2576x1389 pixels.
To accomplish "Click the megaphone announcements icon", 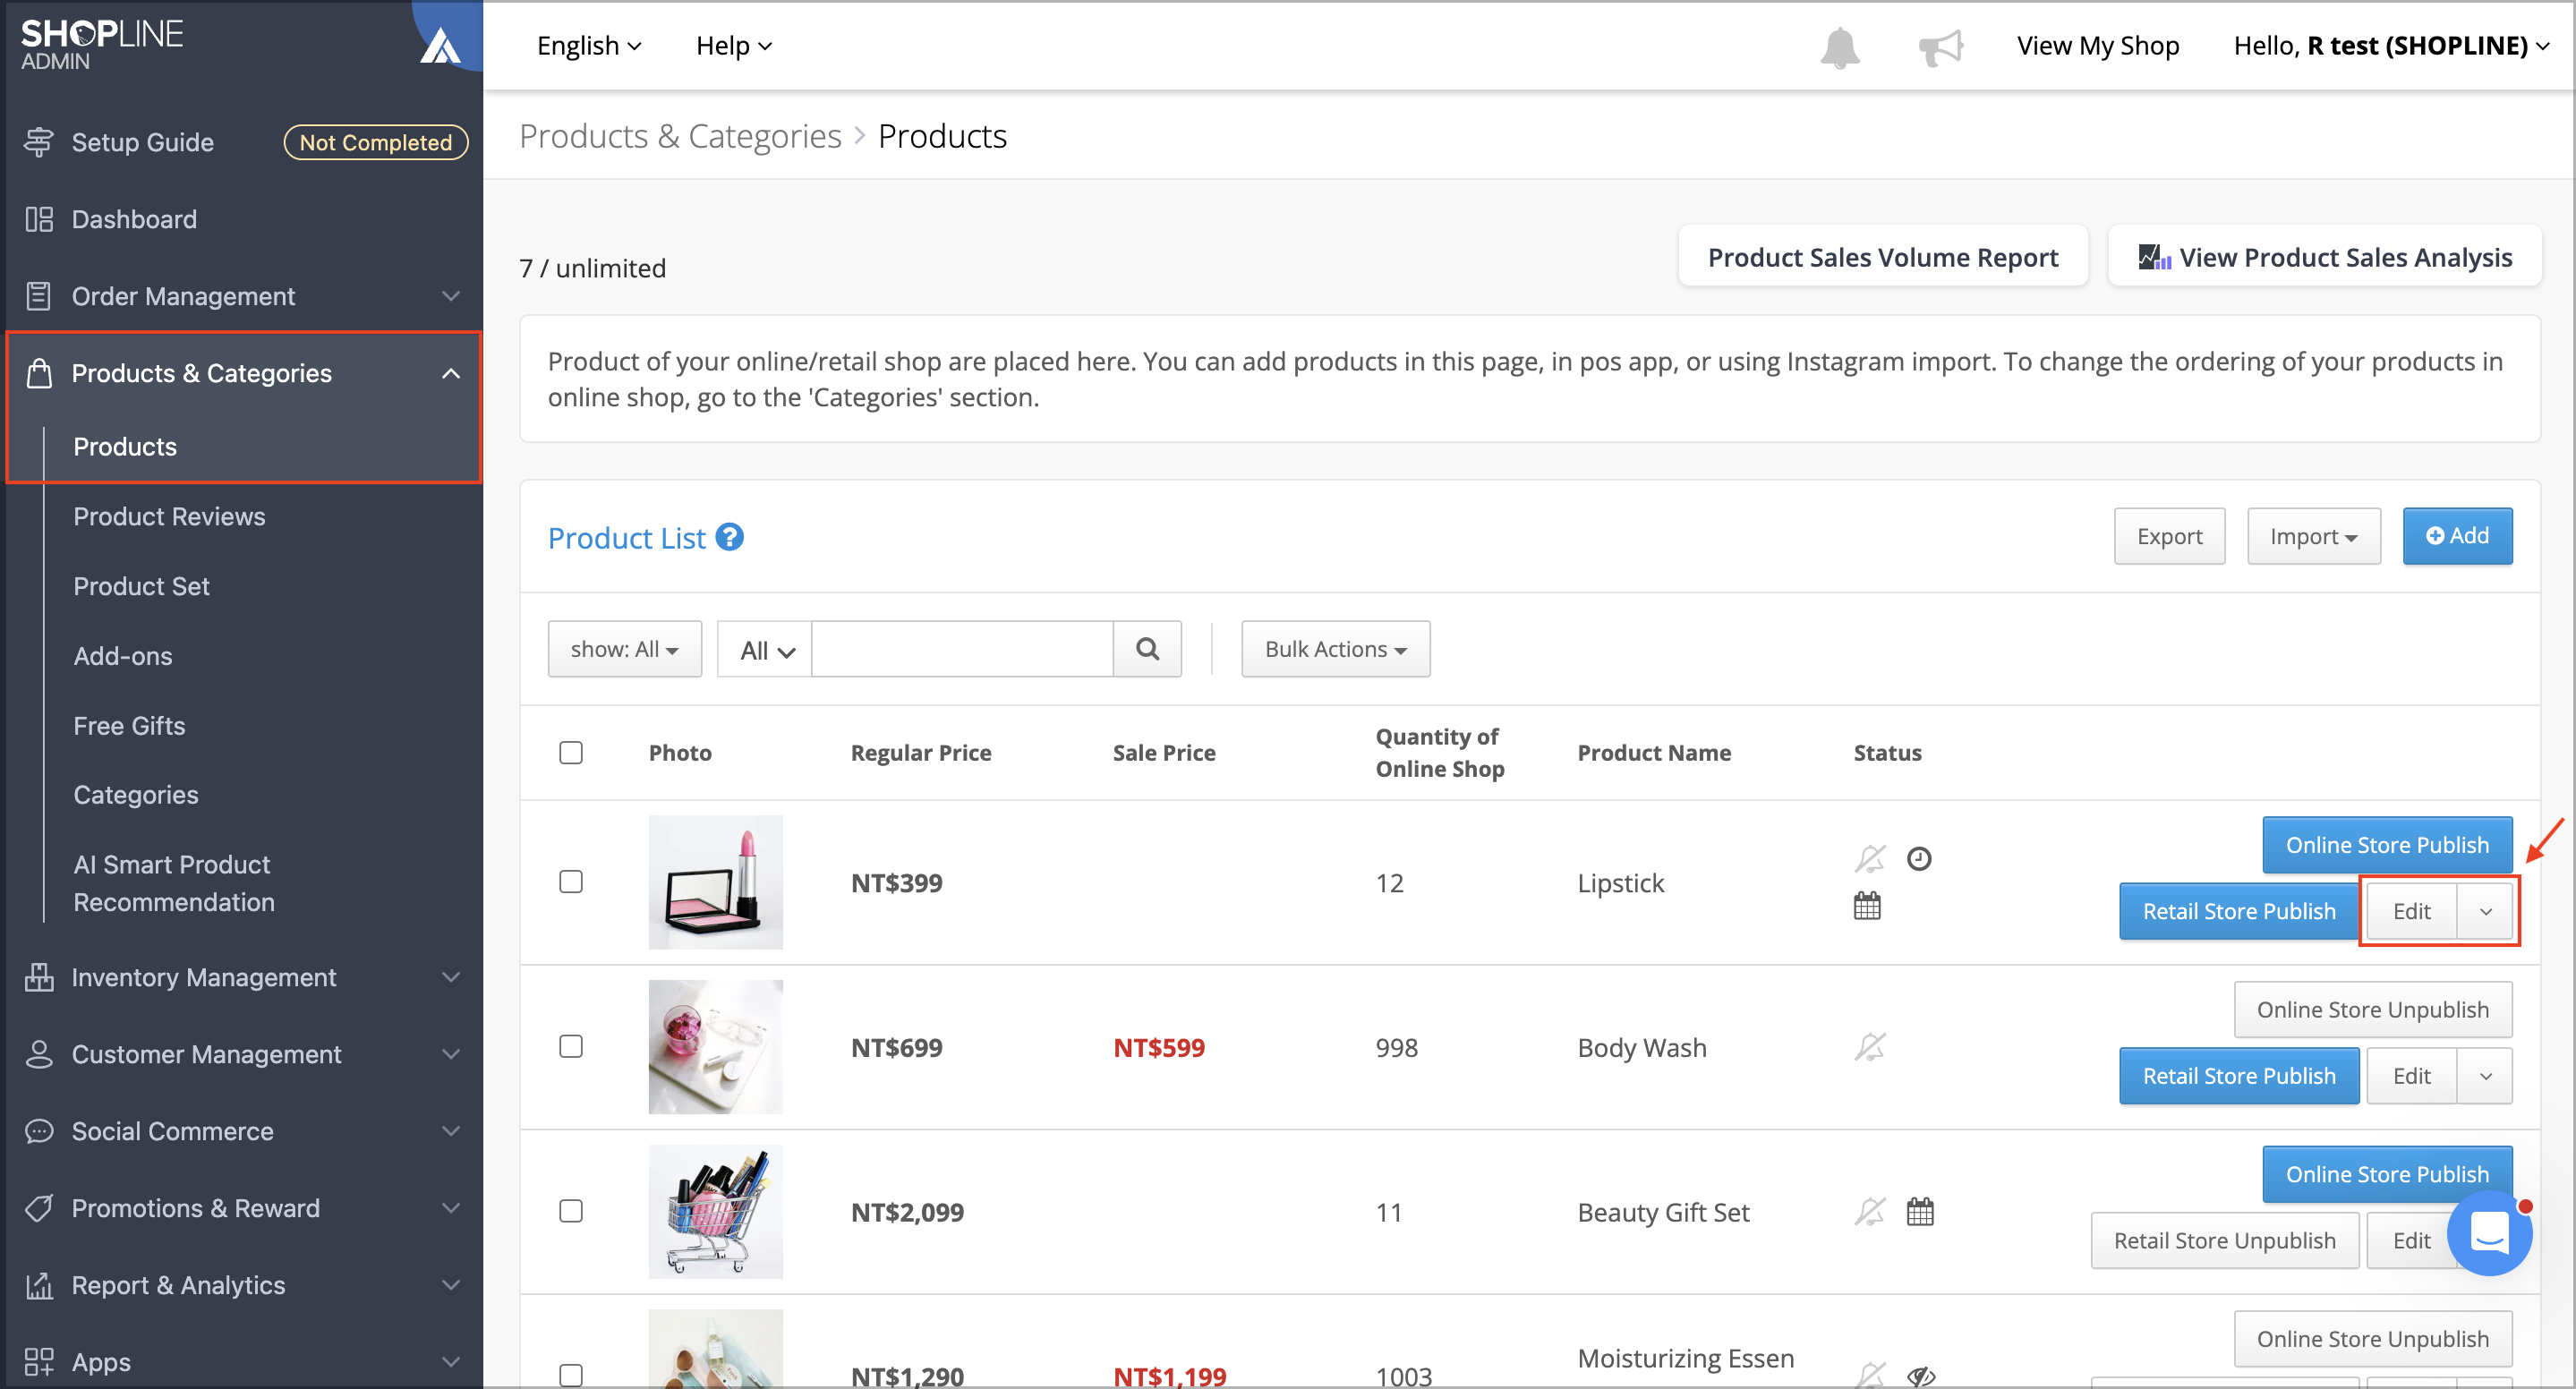I will (x=1940, y=47).
